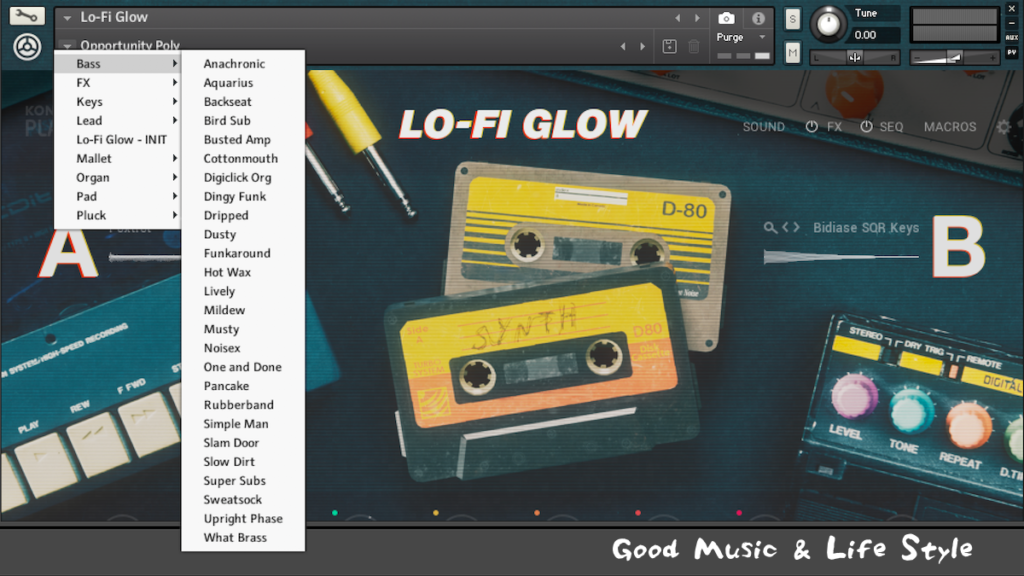
Task: Expand the Pad submenu
Action: (x=118, y=196)
